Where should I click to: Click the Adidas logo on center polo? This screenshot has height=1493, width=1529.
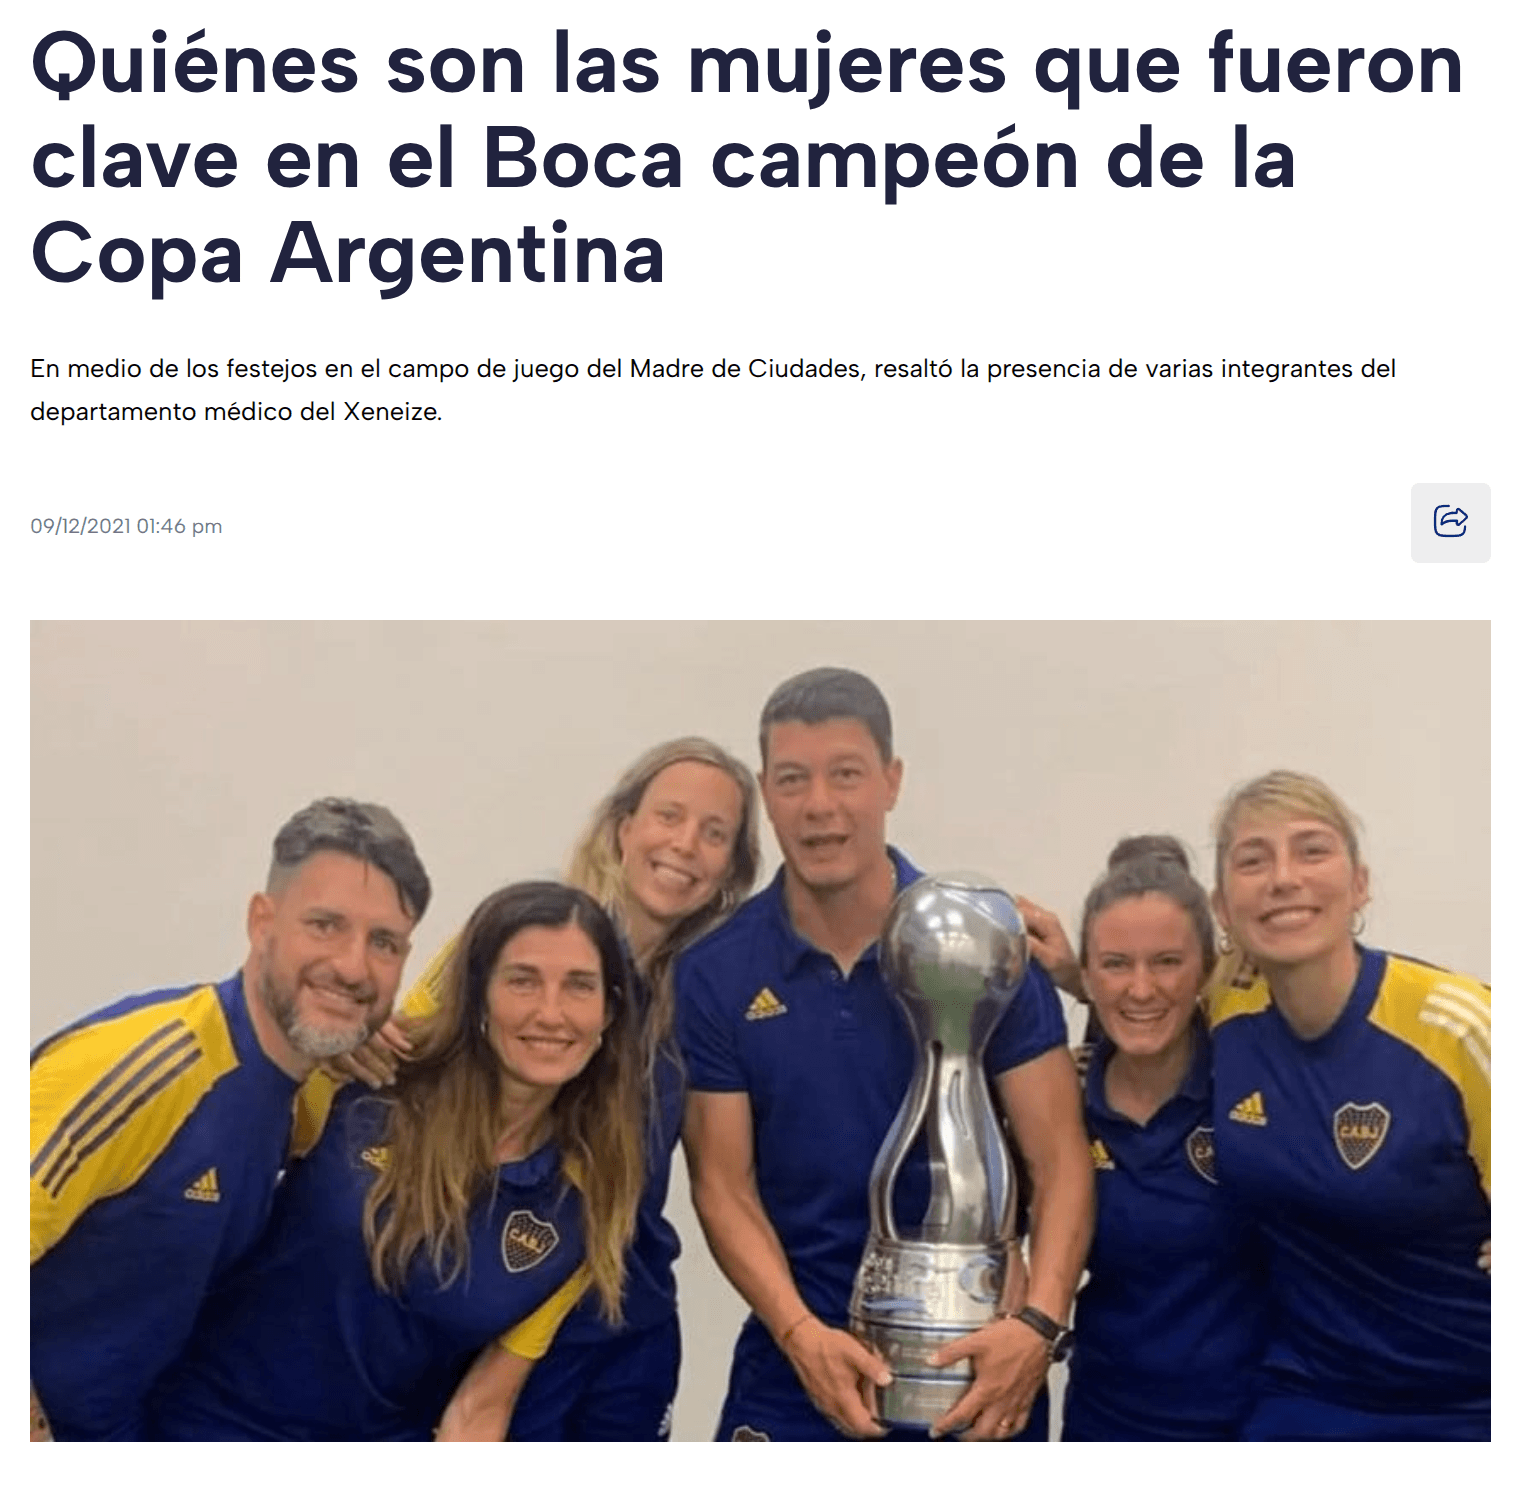[x=765, y=1003]
